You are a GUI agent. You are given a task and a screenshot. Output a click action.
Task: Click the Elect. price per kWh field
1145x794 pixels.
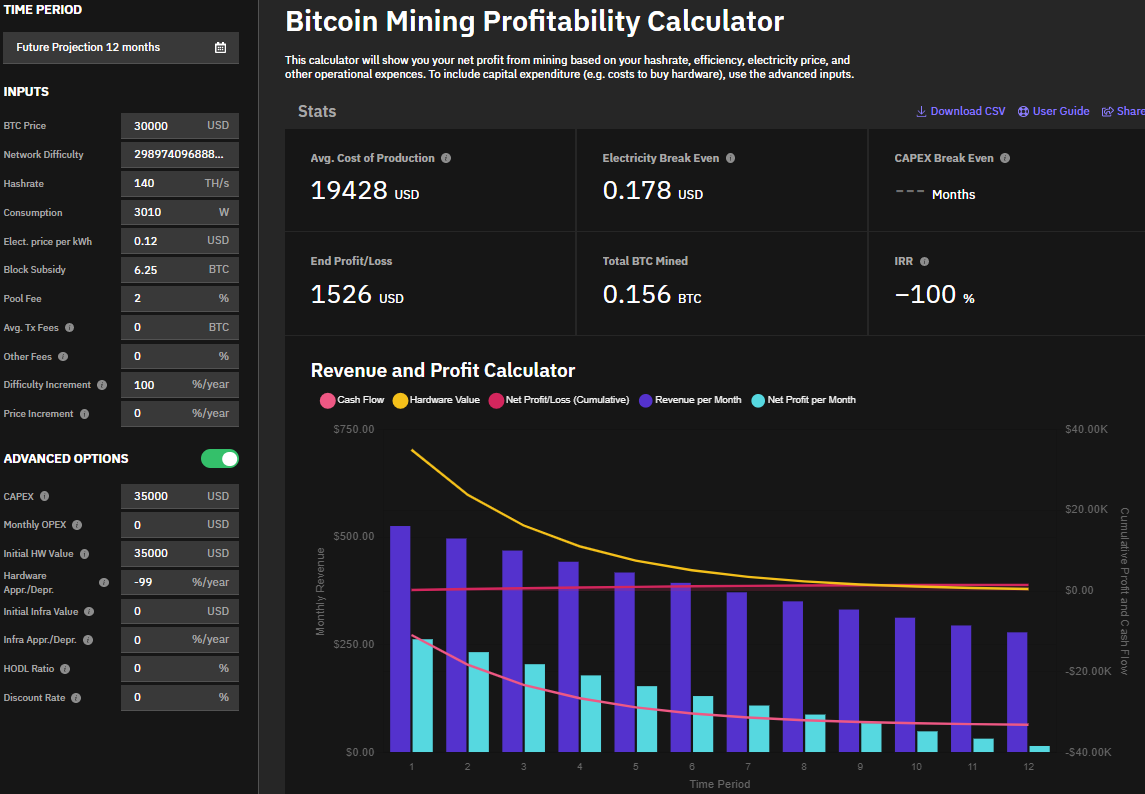coord(165,241)
